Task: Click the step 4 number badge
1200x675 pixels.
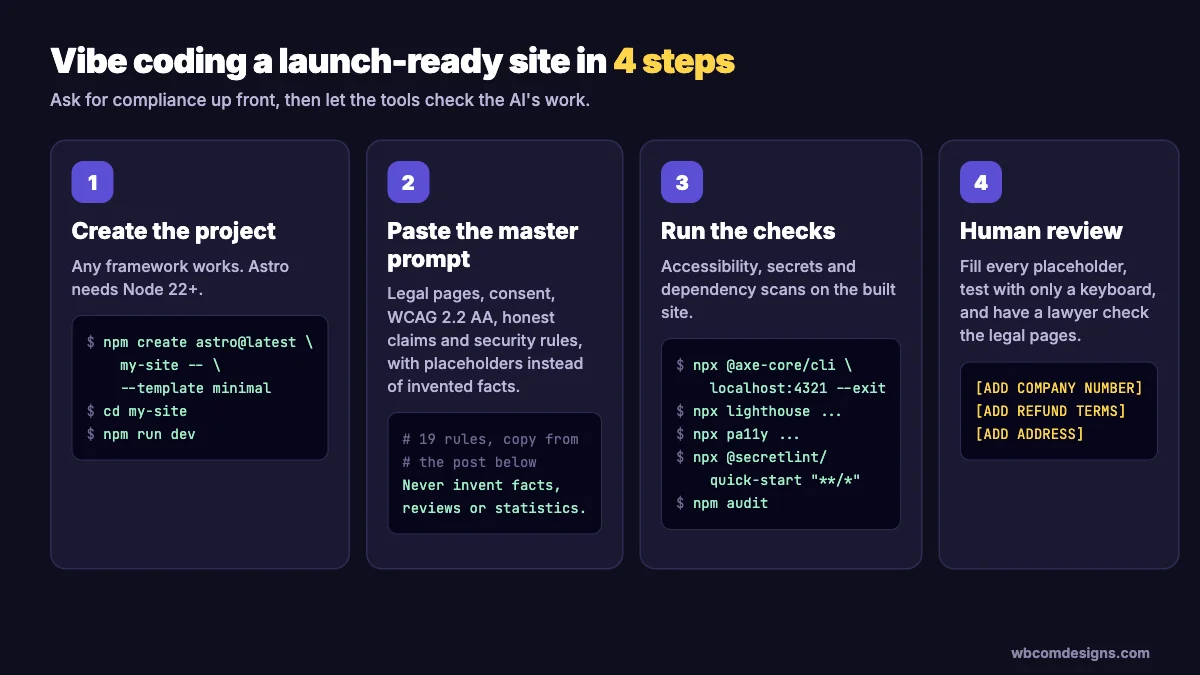Action: (981, 182)
